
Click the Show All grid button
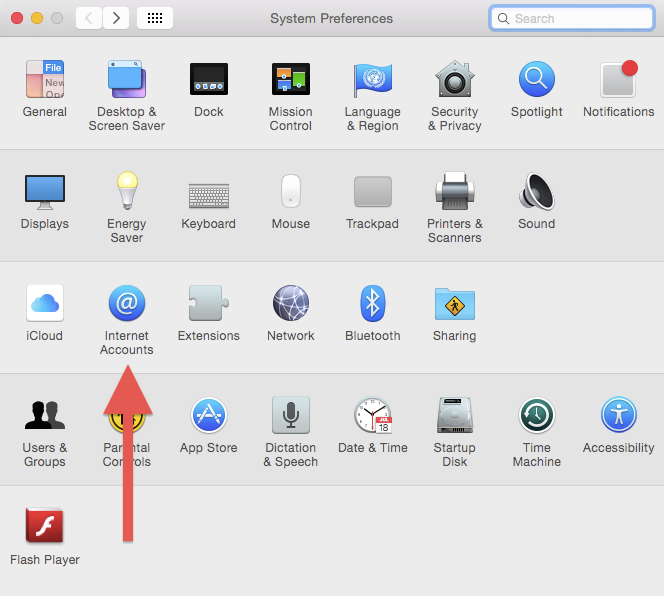(x=155, y=18)
